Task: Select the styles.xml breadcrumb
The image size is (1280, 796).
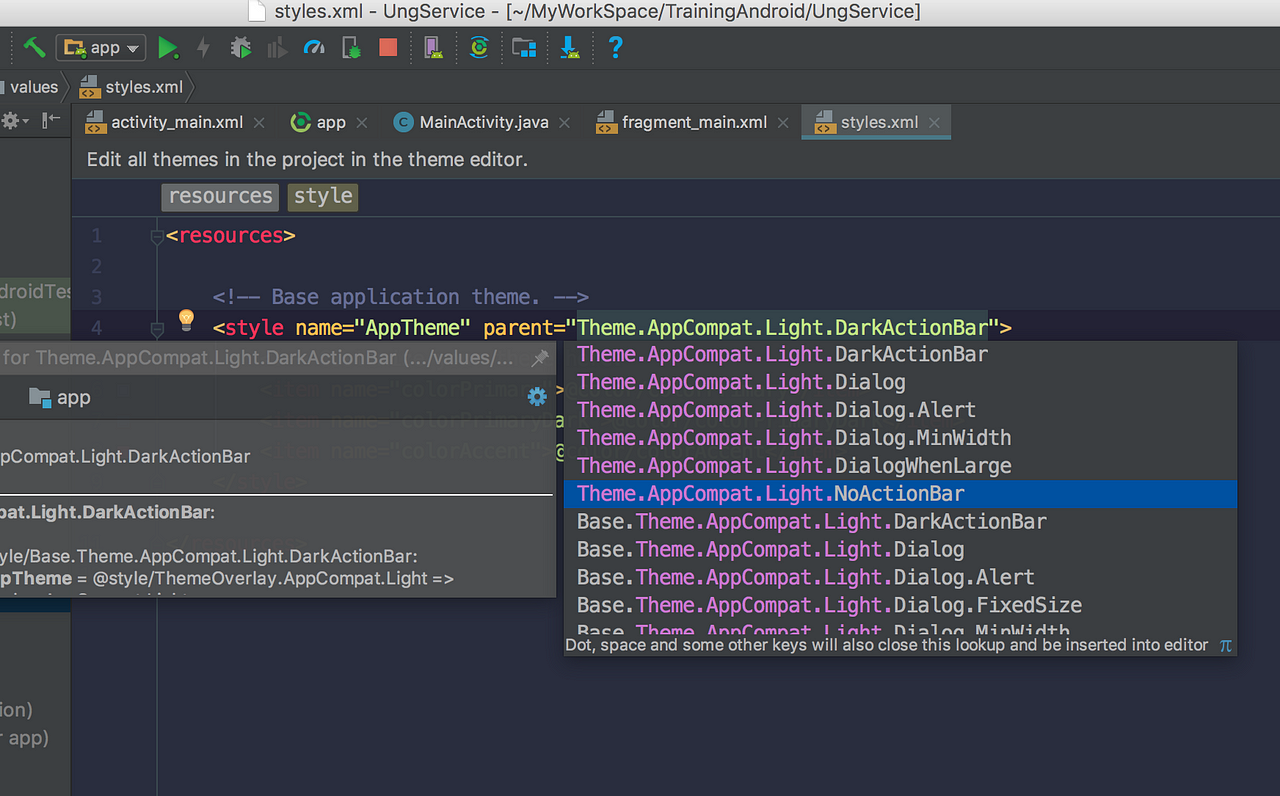Action: [131, 87]
